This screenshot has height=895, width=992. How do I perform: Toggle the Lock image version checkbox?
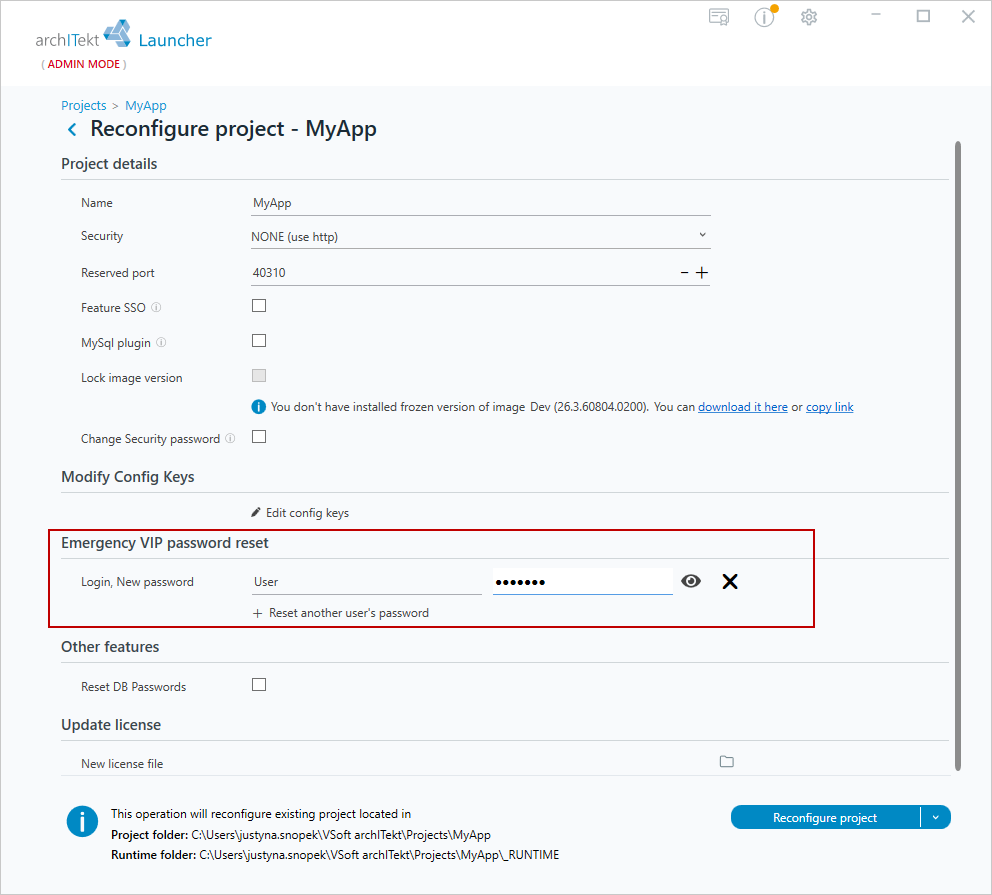coord(259,376)
